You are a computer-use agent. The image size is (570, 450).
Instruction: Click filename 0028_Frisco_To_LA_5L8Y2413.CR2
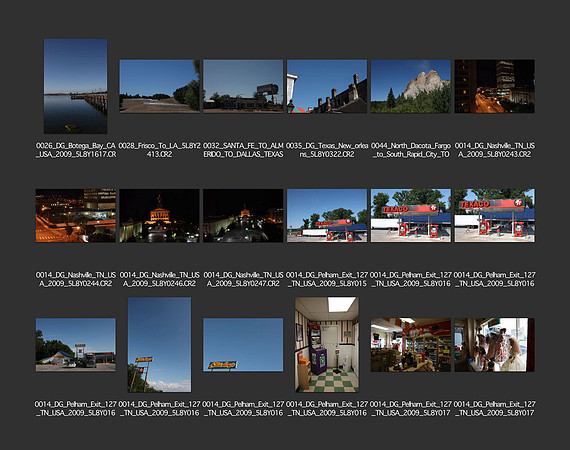point(159,150)
